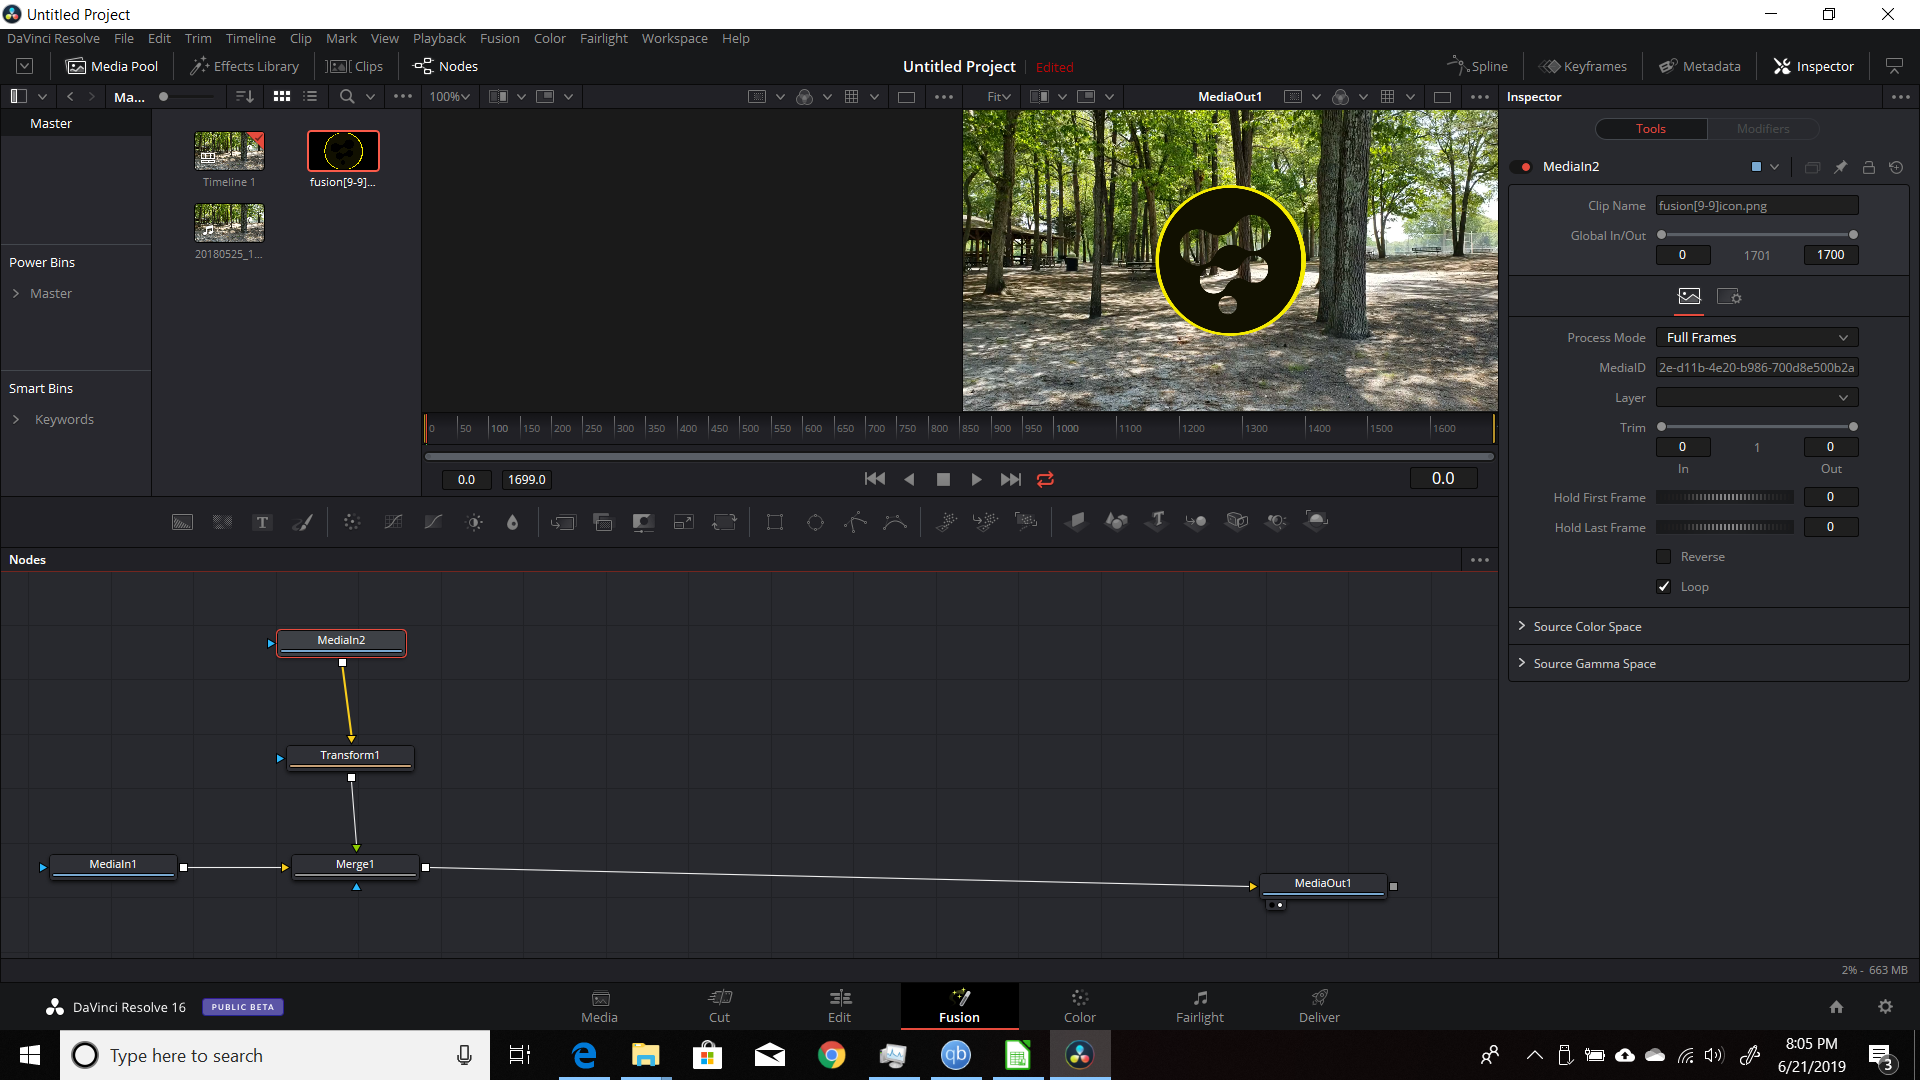Add a Shape 3D node

[x=1116, y=521]
